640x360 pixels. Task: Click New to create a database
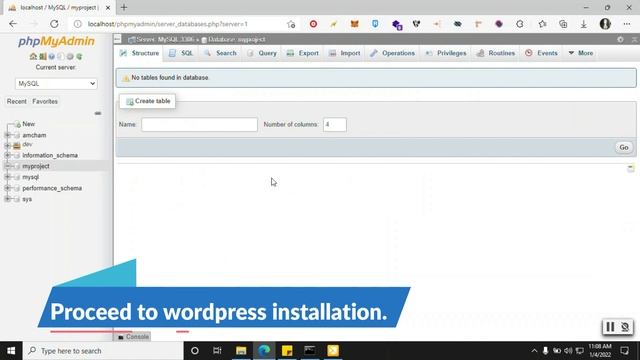29,124
